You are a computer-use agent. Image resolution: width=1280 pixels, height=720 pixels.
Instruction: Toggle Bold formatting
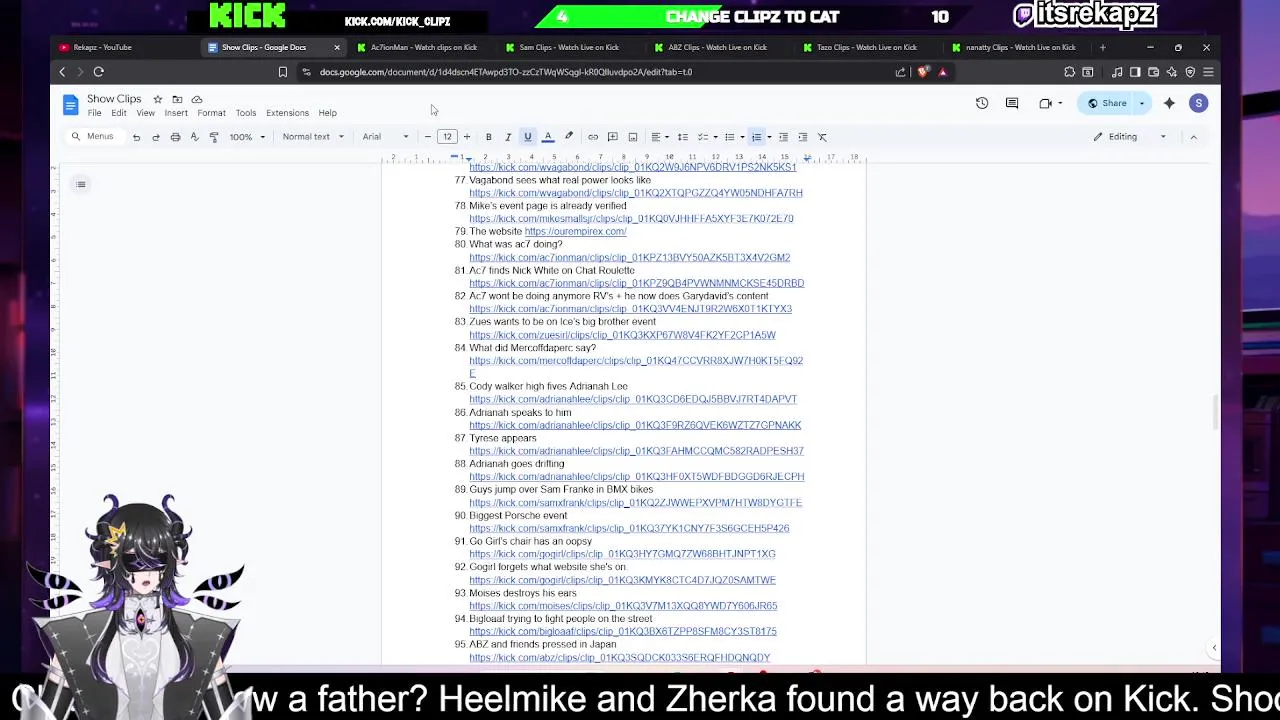tap(488, 137)
